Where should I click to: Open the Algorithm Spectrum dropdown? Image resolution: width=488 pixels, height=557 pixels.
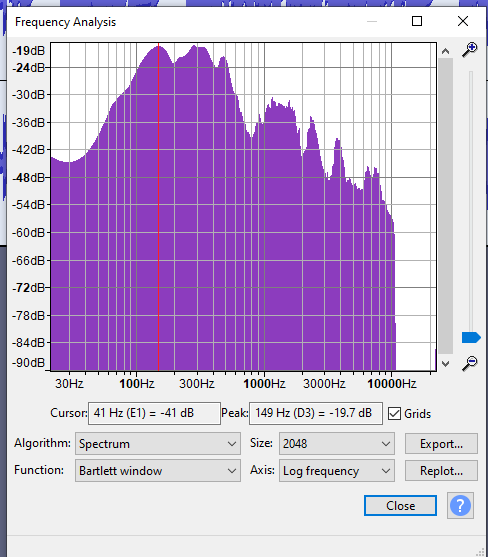pyautogui.click(x=158, y=444)
